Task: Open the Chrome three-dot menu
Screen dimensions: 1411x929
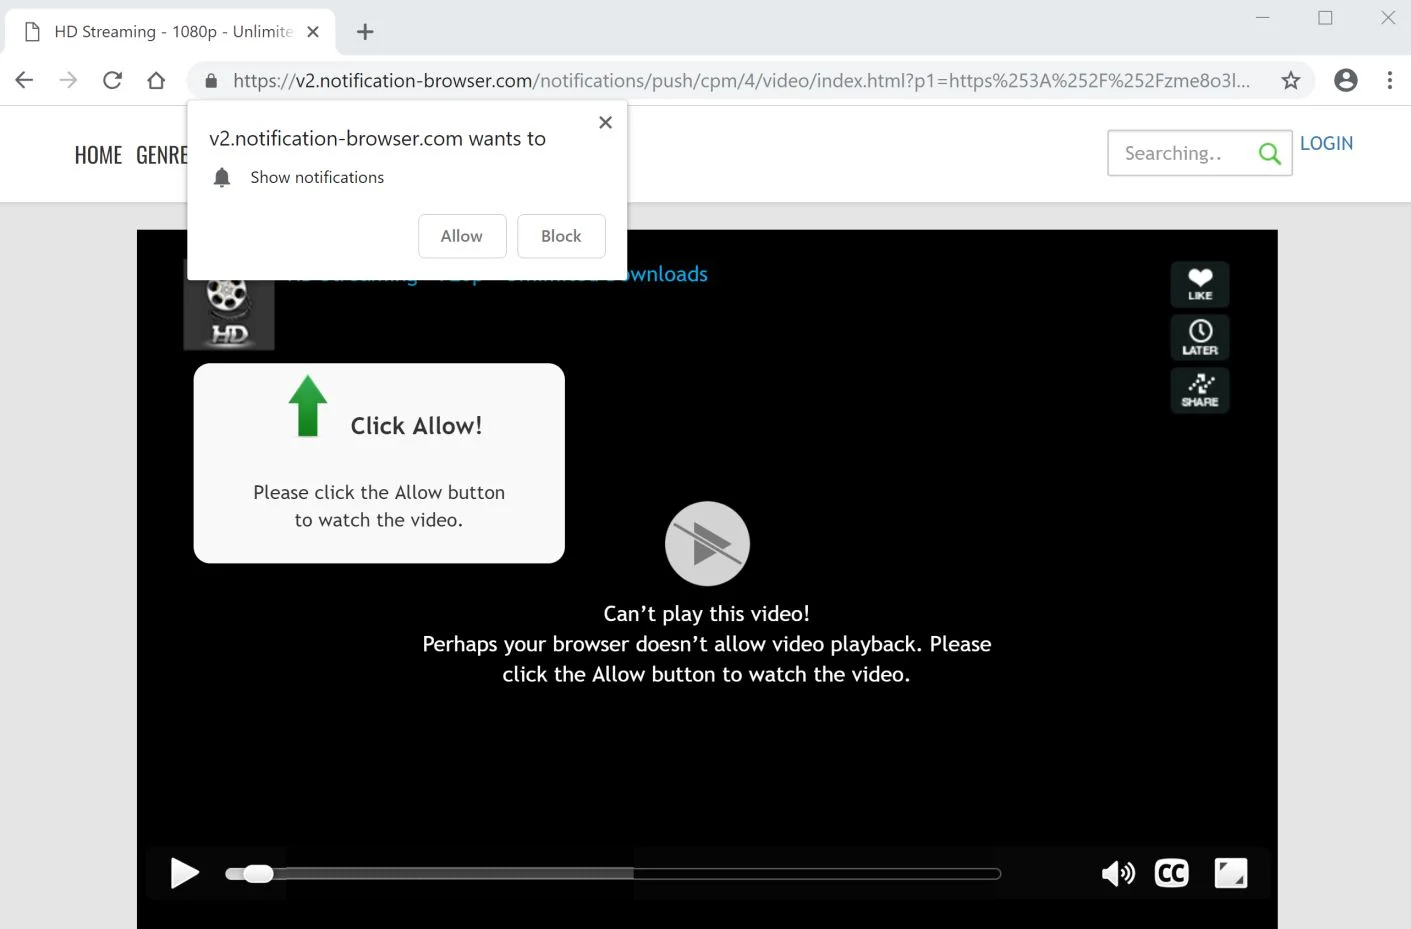Action: coord(1390,80)
